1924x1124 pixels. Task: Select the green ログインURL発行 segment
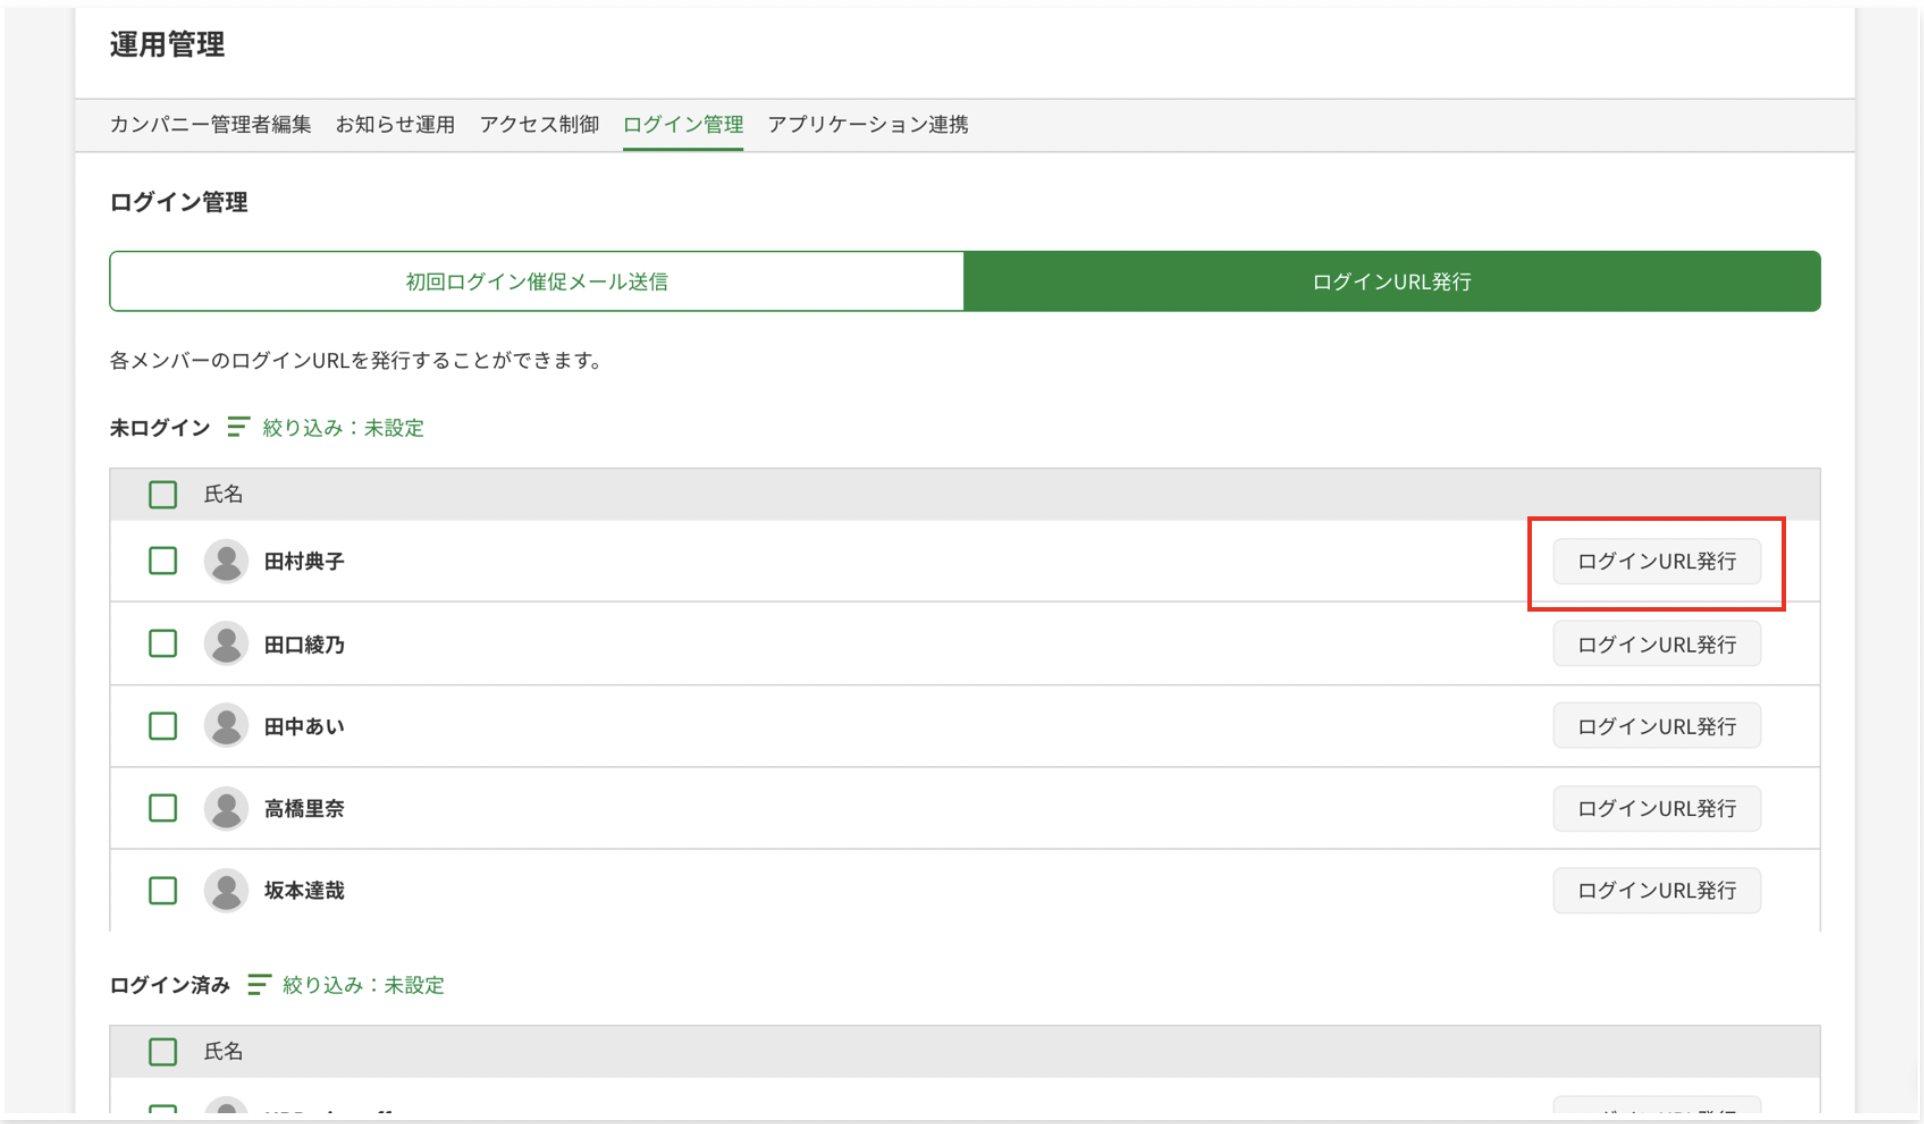[1391, 282]
